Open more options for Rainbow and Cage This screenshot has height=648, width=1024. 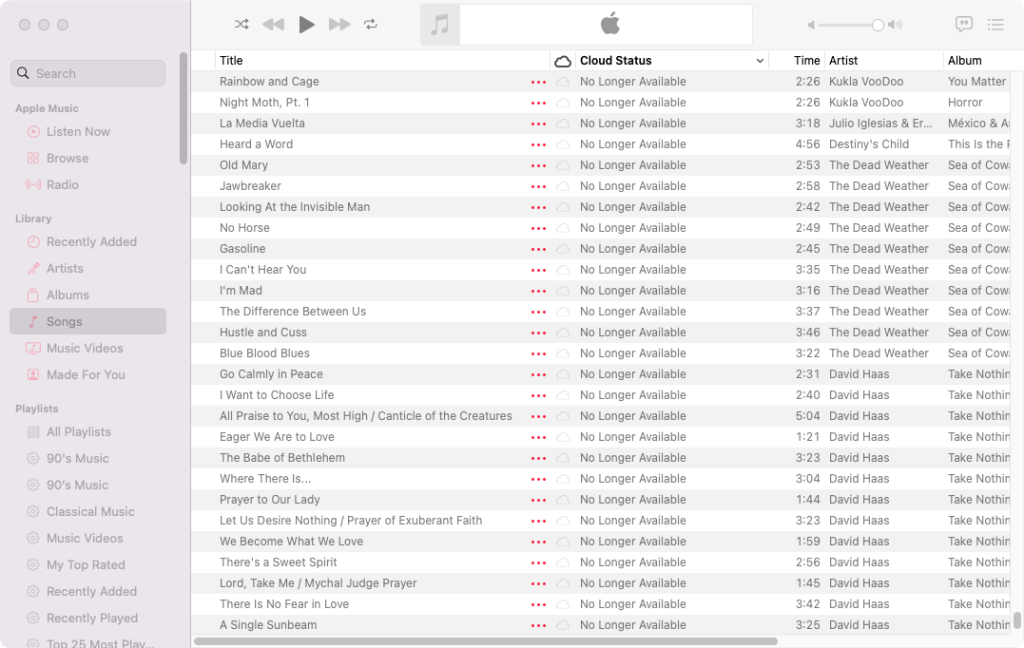538,82
